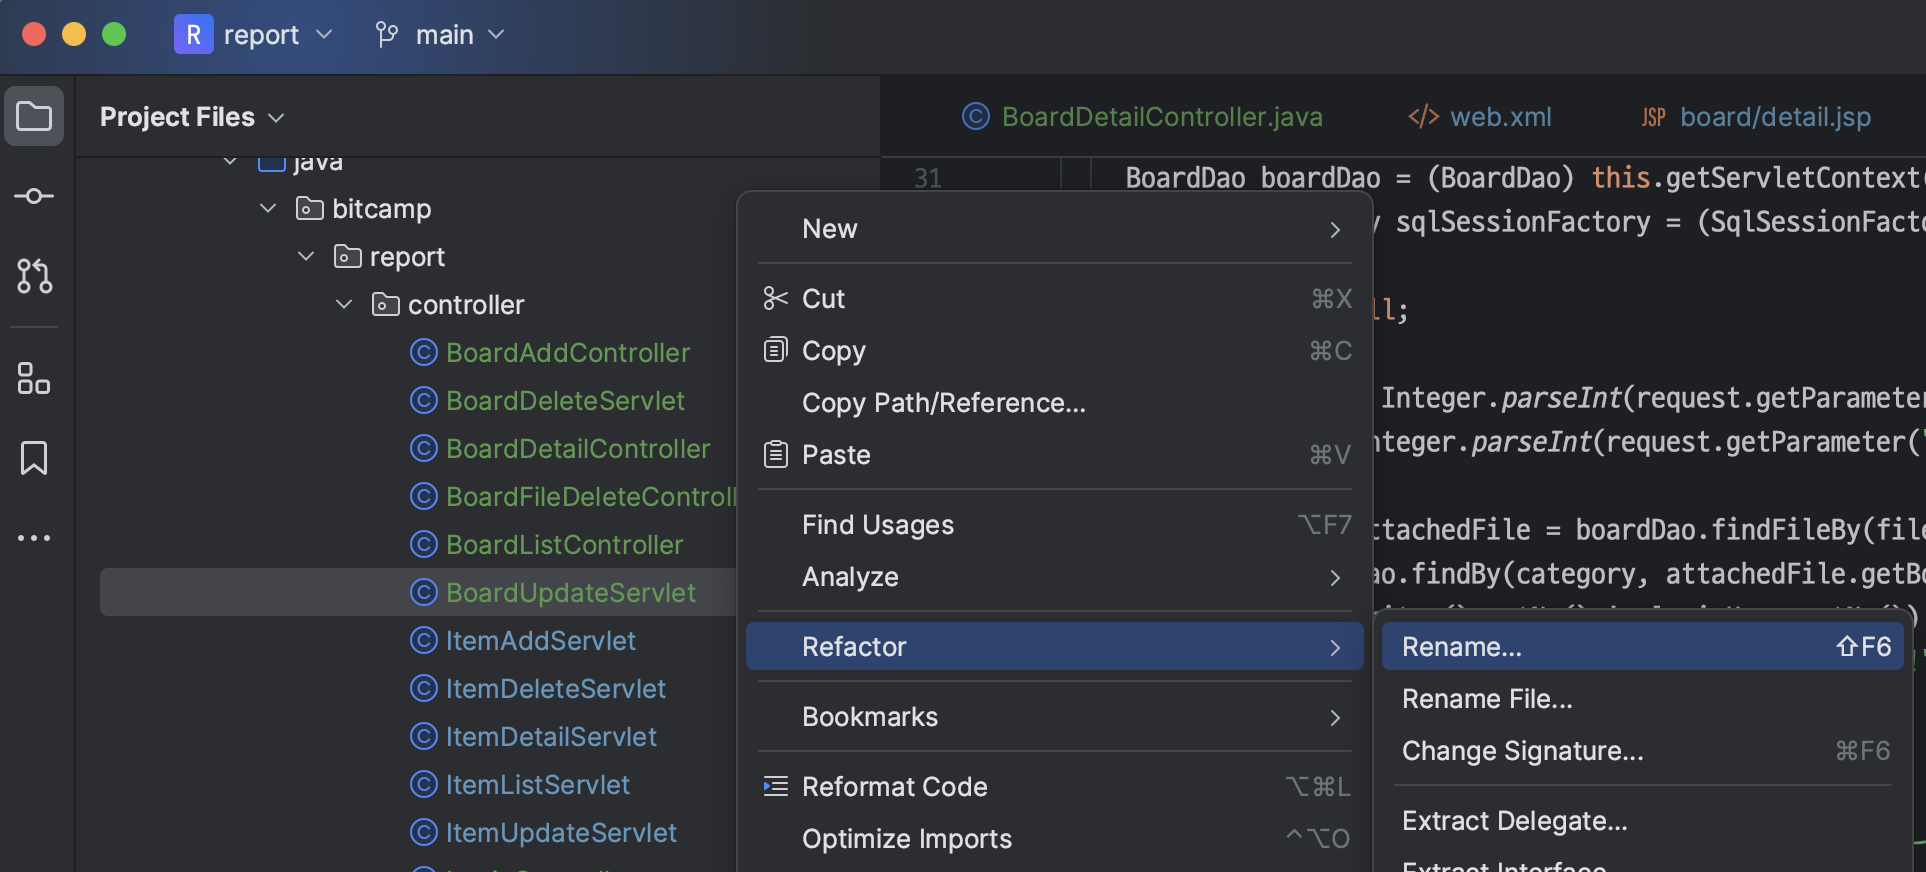
Task: Collapse the bitcamp folder
Action: click(x=268, y=208)
